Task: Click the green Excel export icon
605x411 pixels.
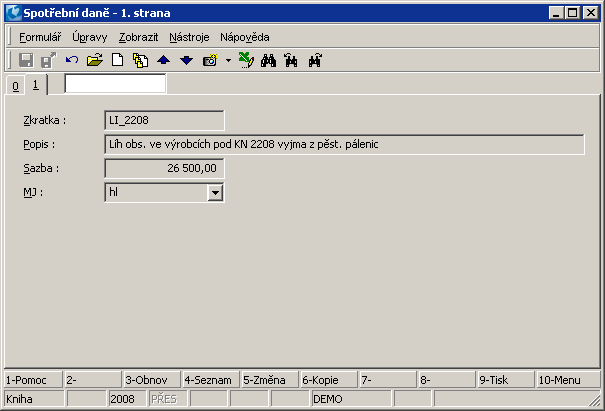Action: click(246, 60)
